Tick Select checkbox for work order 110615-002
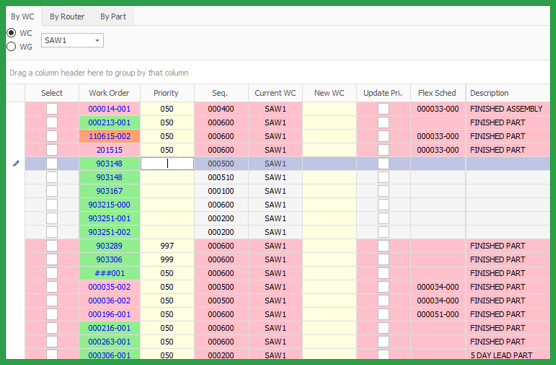556x365 pixels. (x=52, y=136)
